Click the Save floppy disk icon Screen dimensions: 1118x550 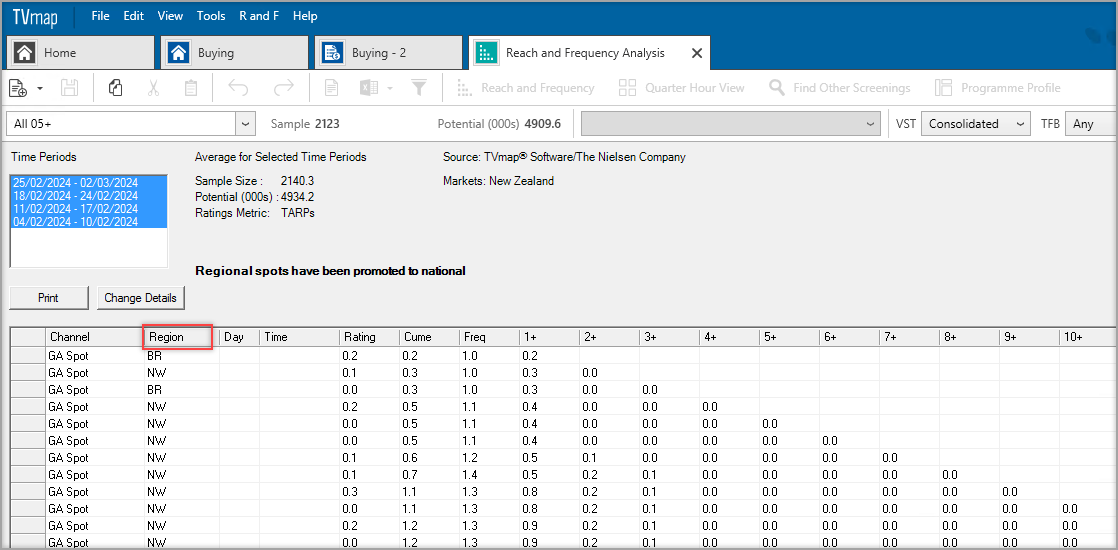[69, 88]
